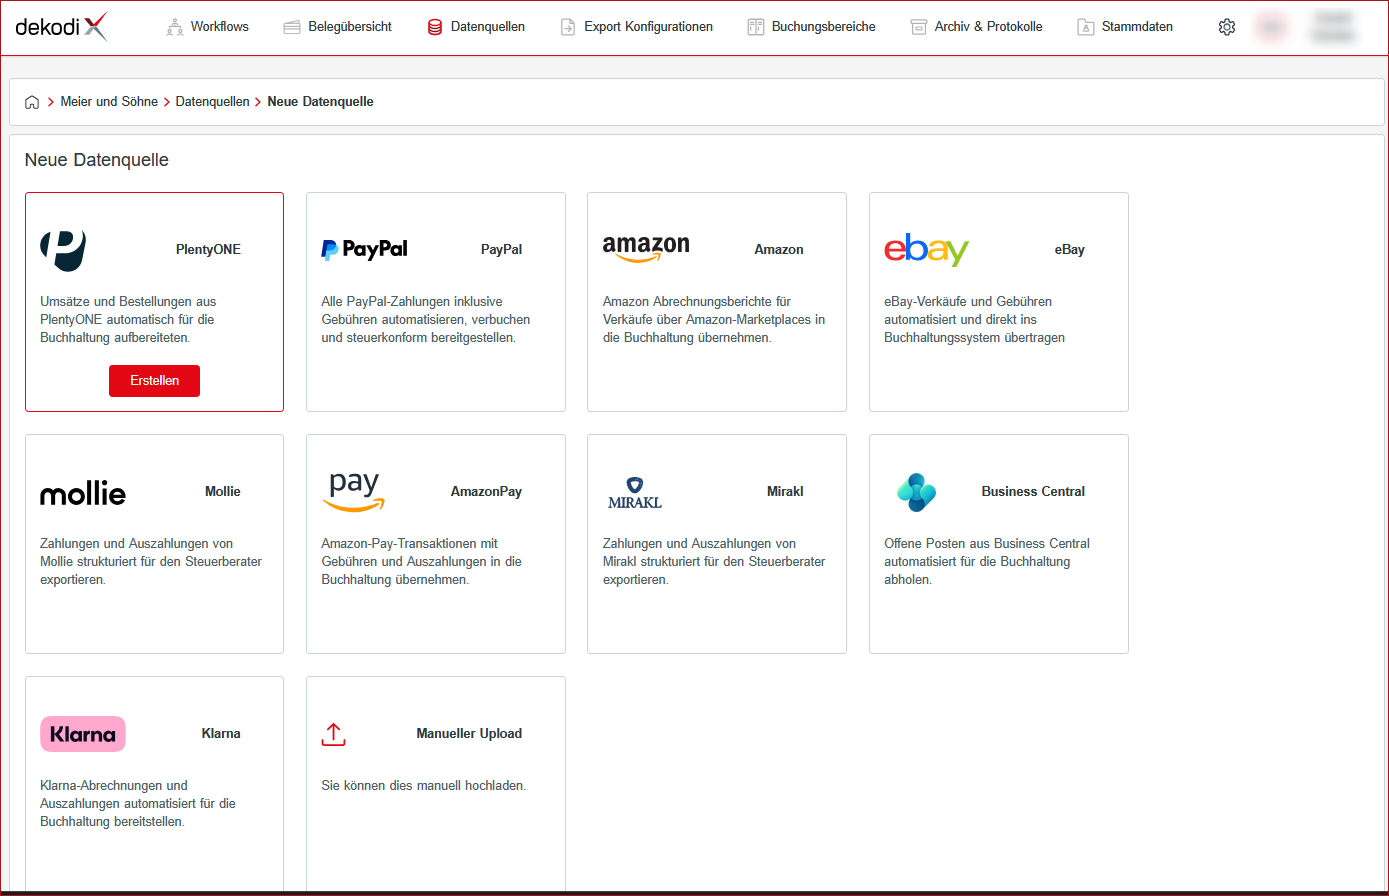Select the Business Central card title
Image resolution: width=1389 pixels, height=896 pixels.
coord(1033,492)
